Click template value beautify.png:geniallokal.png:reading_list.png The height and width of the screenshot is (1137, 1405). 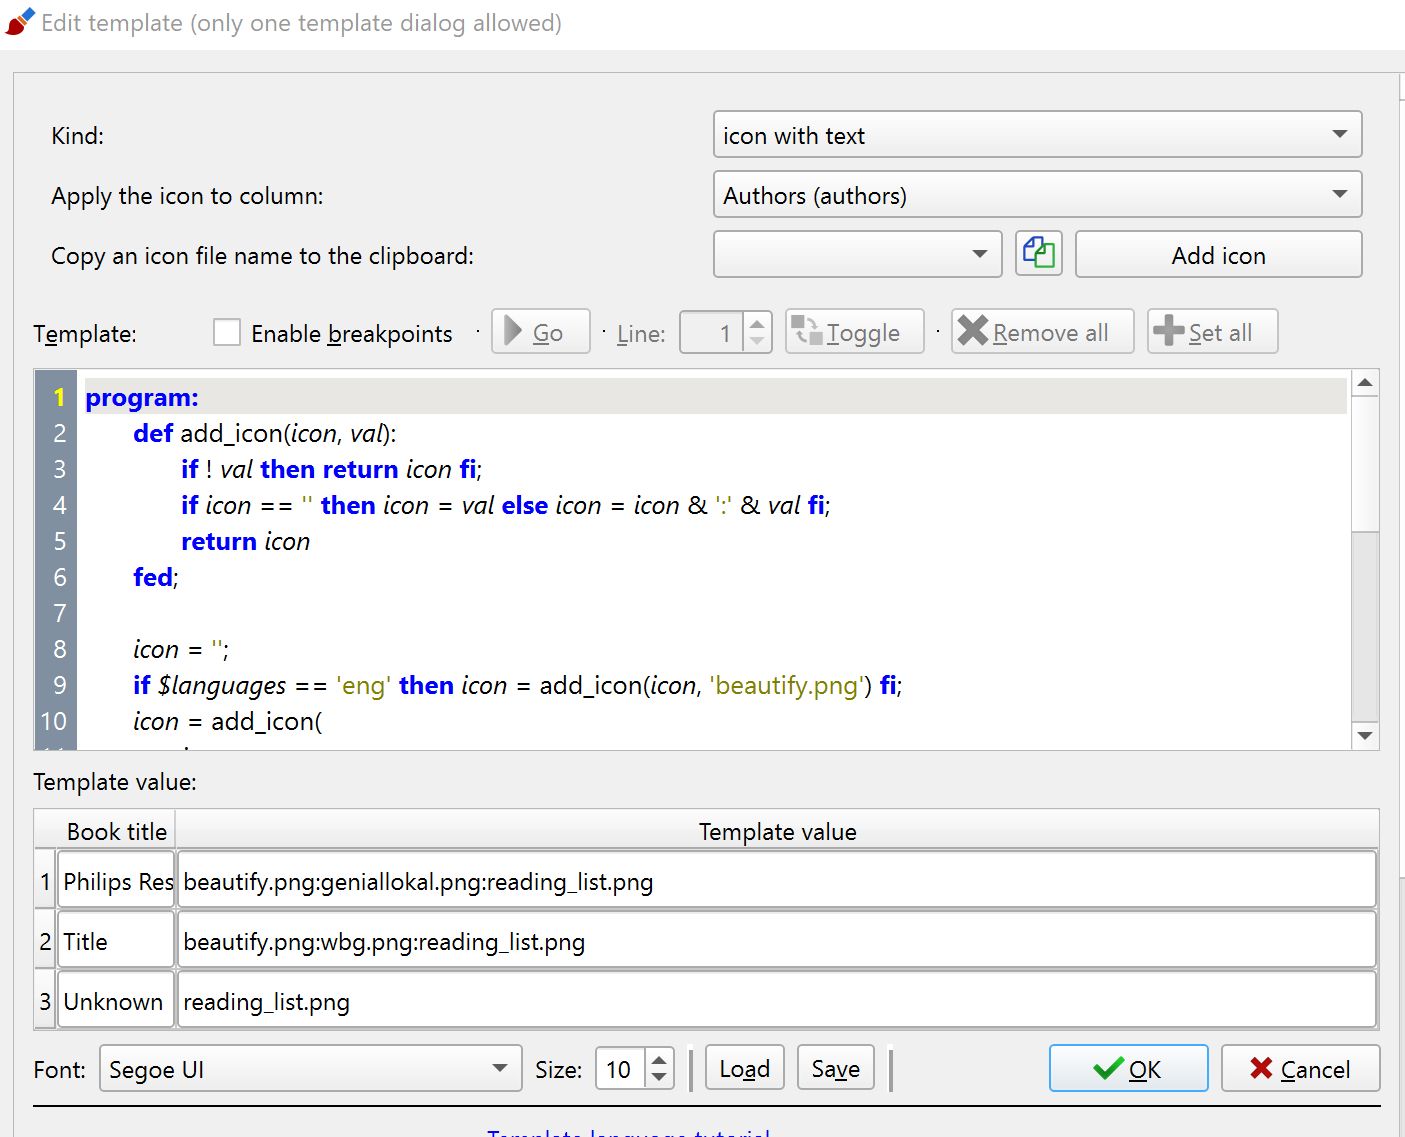click(777, 881)
